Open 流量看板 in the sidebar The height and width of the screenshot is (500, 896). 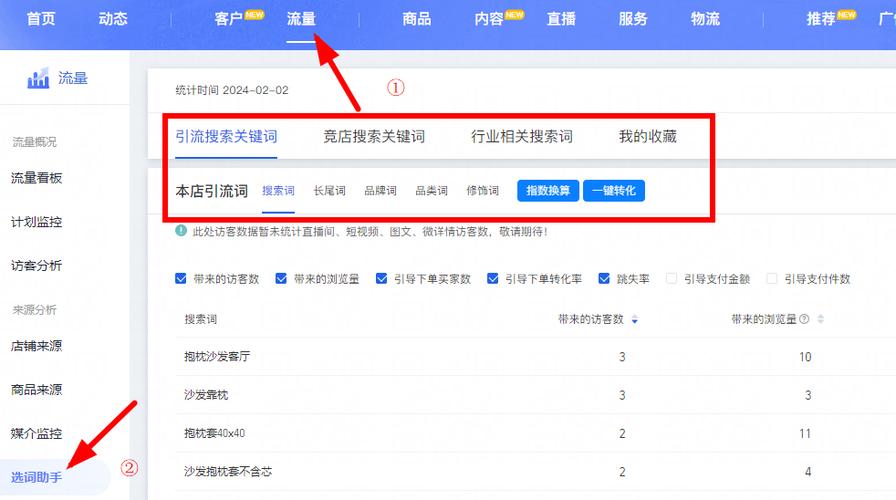coord(37,178)
